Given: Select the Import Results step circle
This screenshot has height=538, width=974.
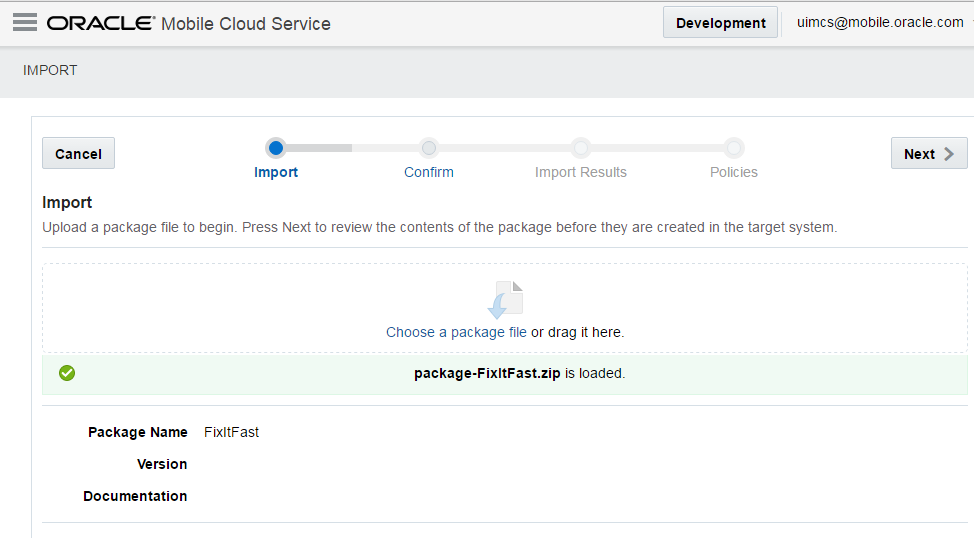Looking at the screenshot, I should (581, 148).
